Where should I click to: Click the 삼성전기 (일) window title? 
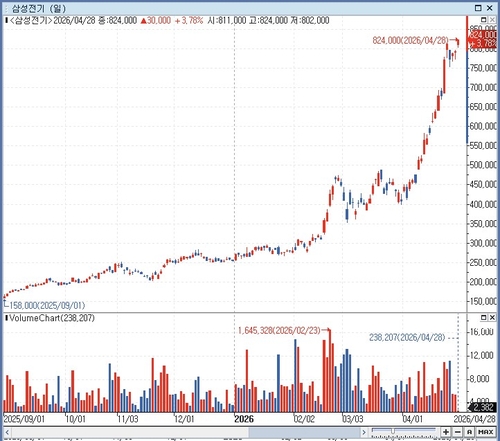click(x=39, y=8)
